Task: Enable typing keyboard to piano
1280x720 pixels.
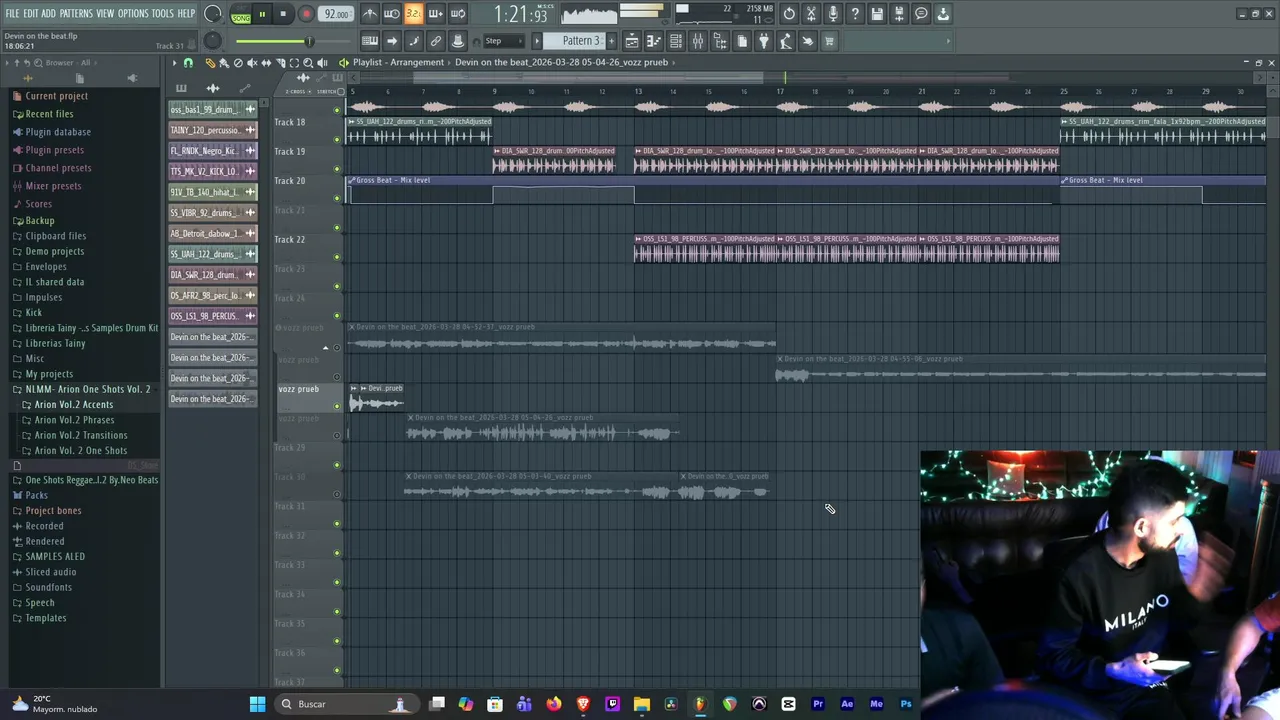Action: click(x=370, y=41)
